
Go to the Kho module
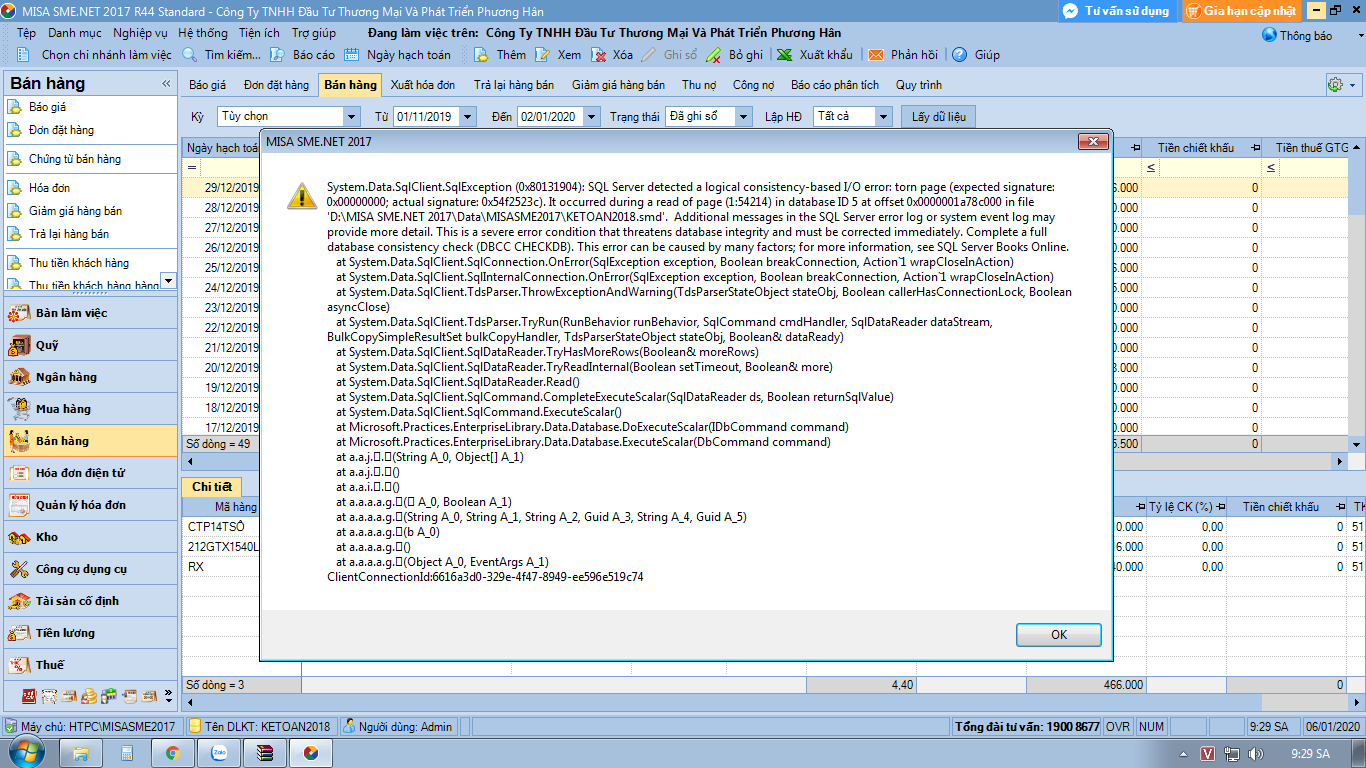[91, 537]
